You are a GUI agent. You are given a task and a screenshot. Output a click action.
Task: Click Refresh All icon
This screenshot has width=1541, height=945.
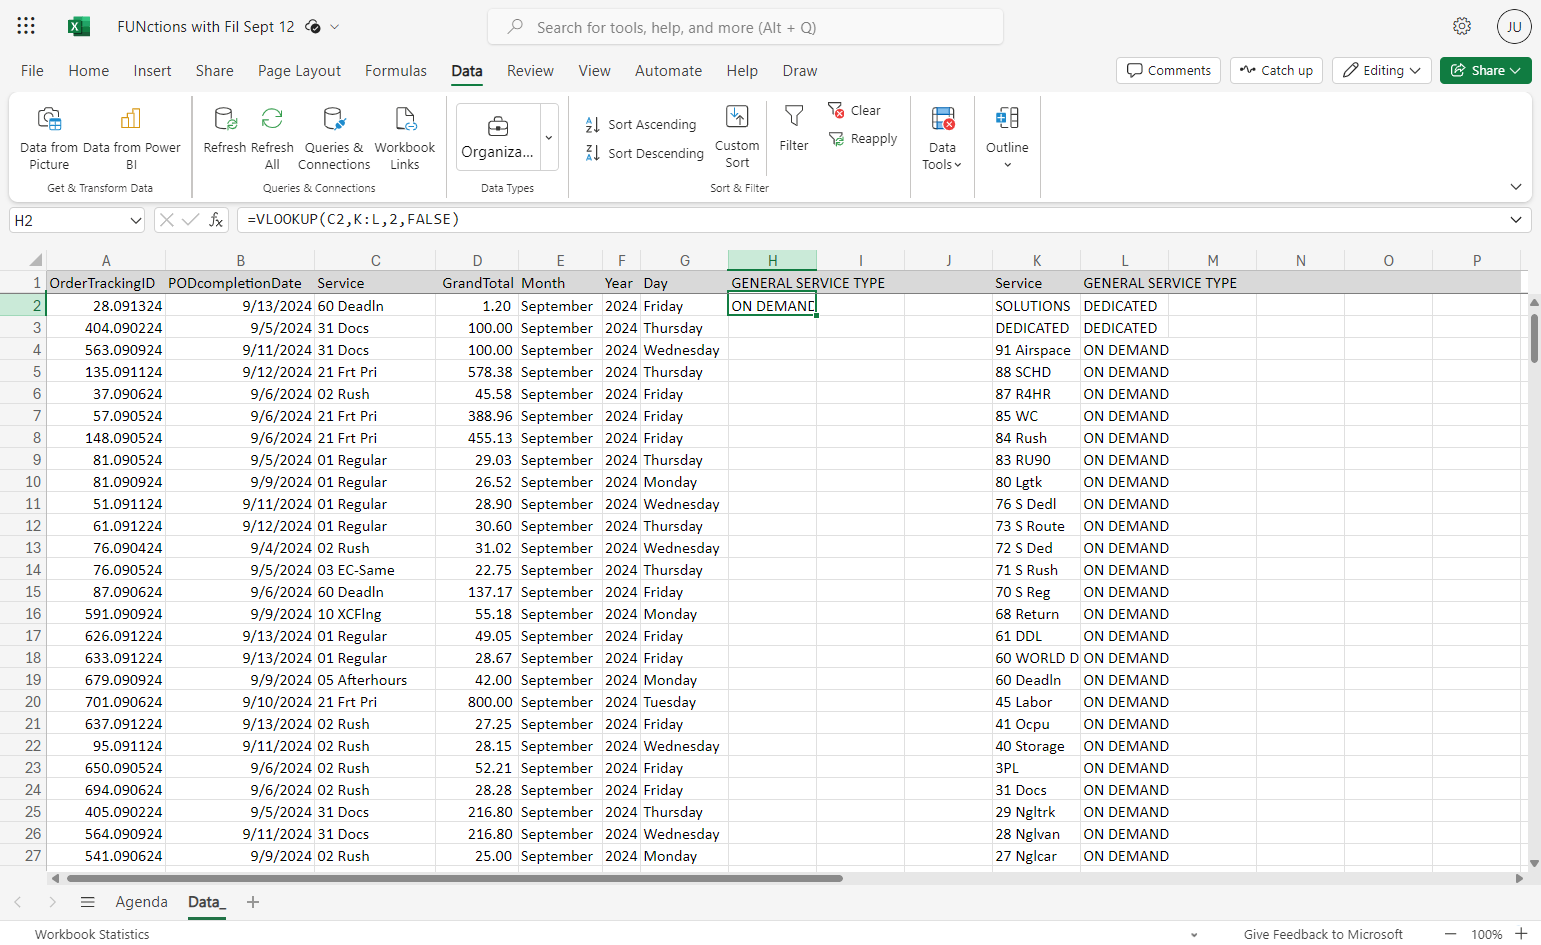coord(272,138)
